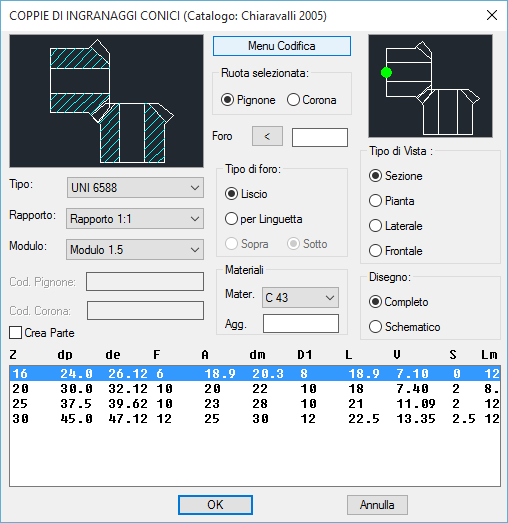Select Frontale view type
Image resolution: width=508 pixels, height=523 pixels.
[396, 250]
